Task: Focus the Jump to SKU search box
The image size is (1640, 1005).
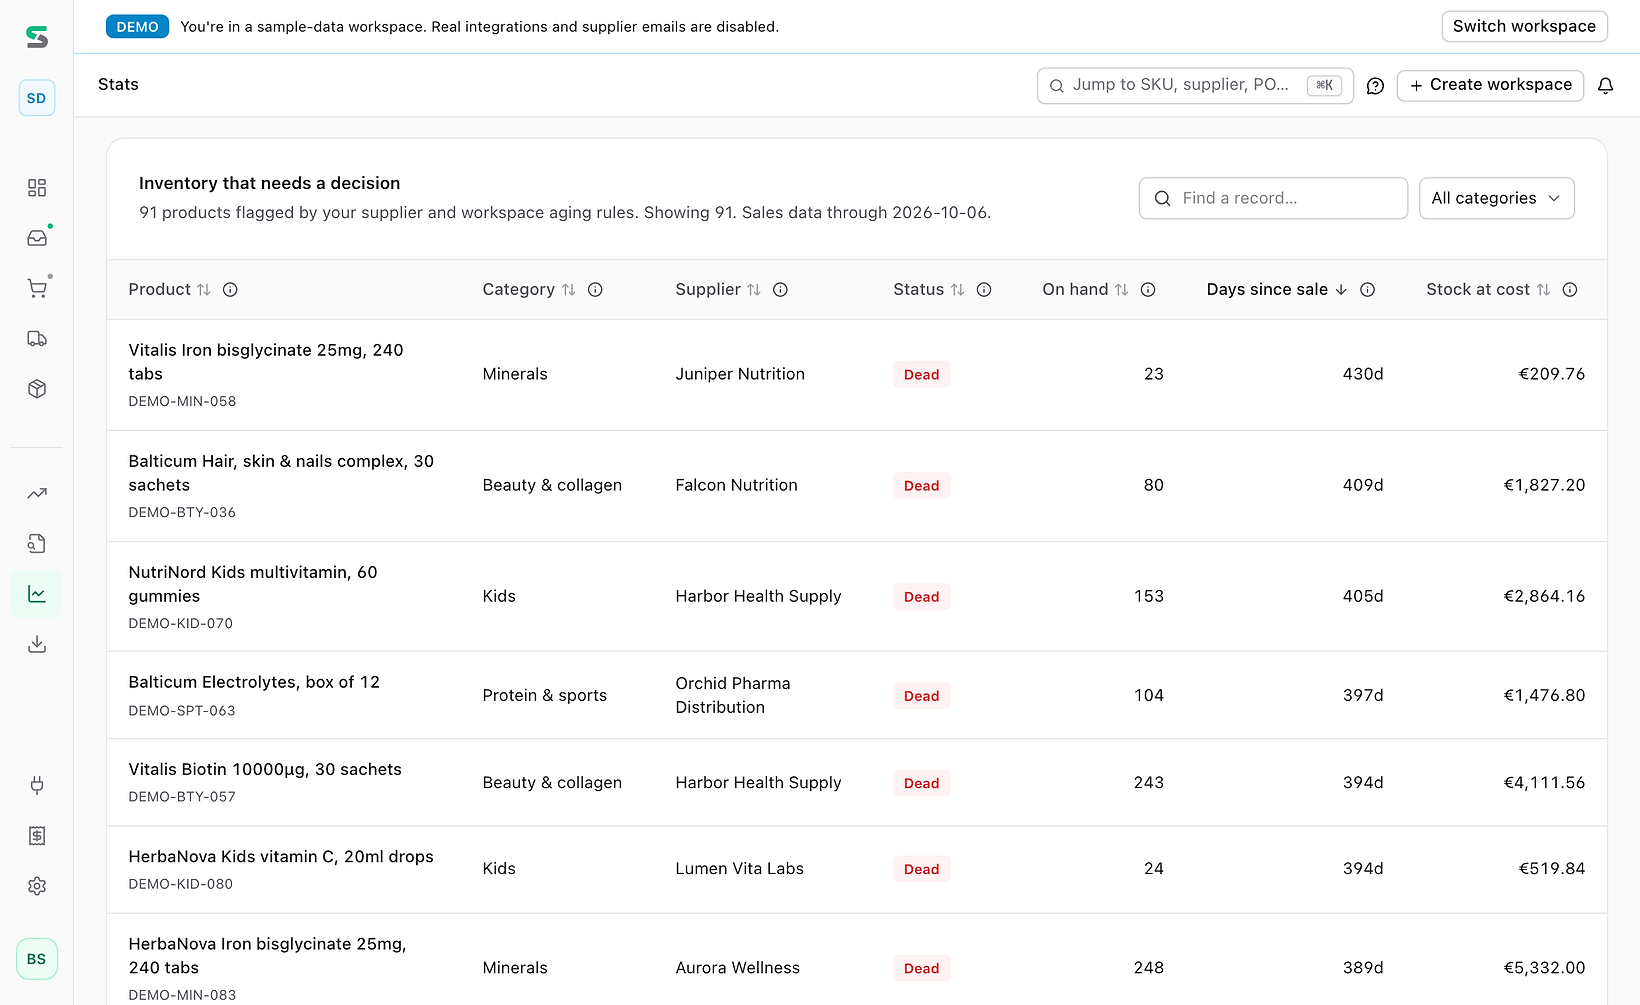Action: (x=1195, y=86)
